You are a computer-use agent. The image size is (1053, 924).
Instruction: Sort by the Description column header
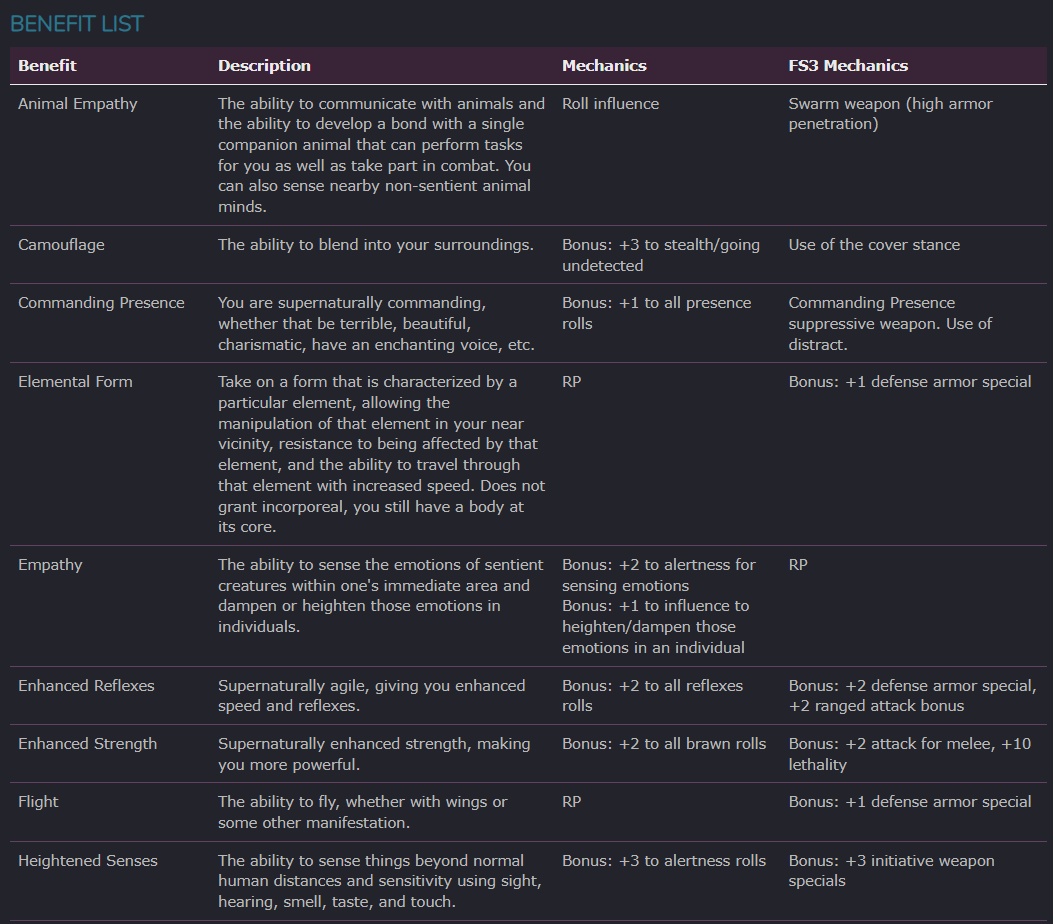click(264, 65)
